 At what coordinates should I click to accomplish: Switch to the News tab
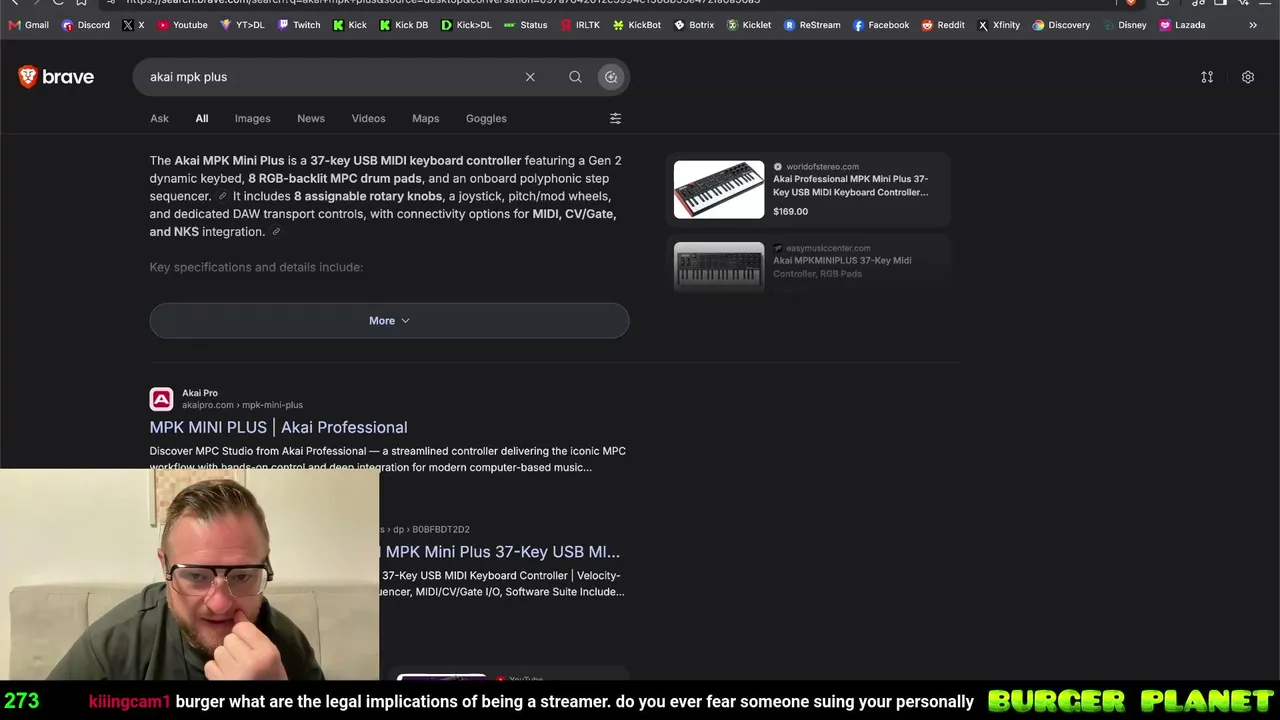[311, 118]
